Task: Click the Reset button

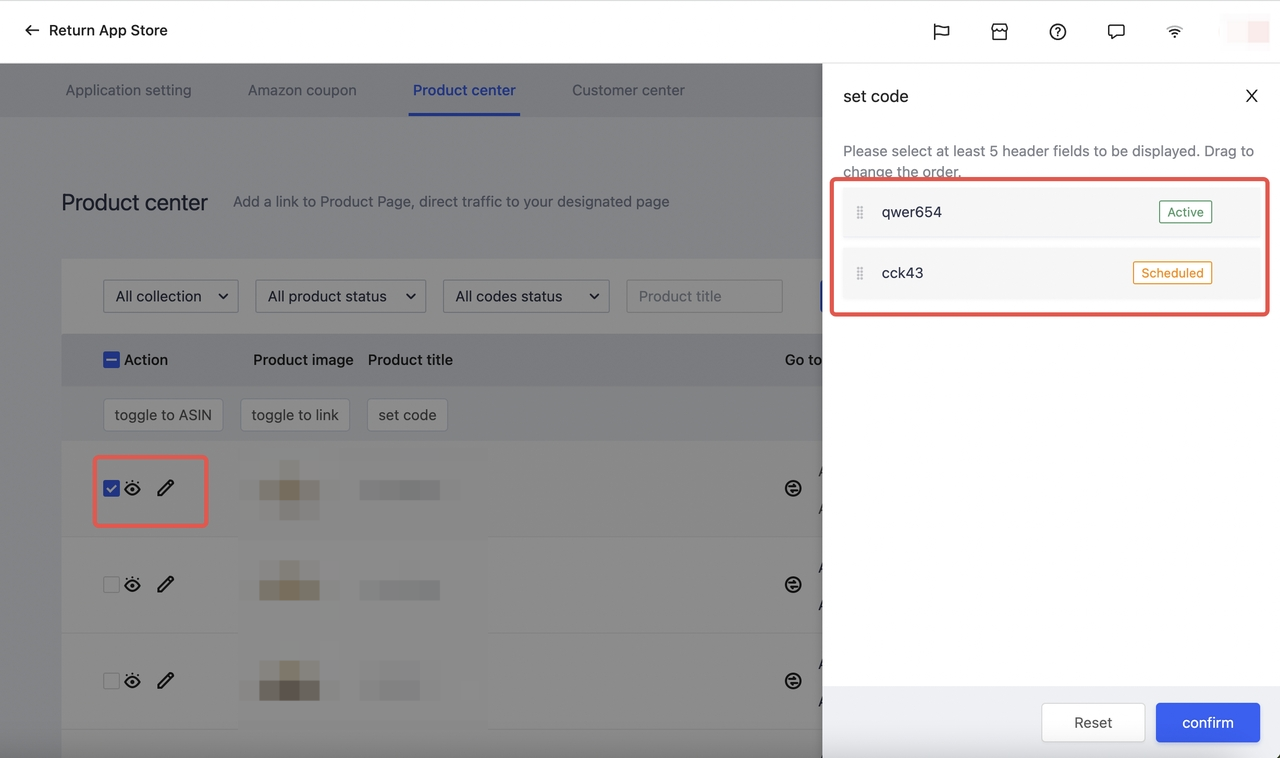Action: point(1093,722)
